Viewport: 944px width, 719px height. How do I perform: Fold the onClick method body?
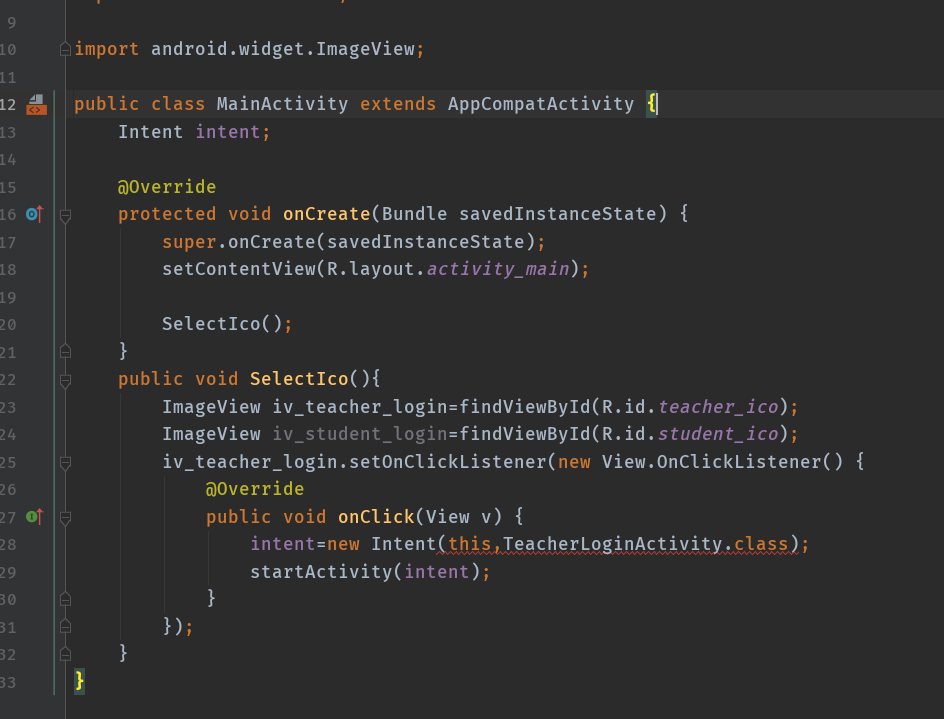65,518
